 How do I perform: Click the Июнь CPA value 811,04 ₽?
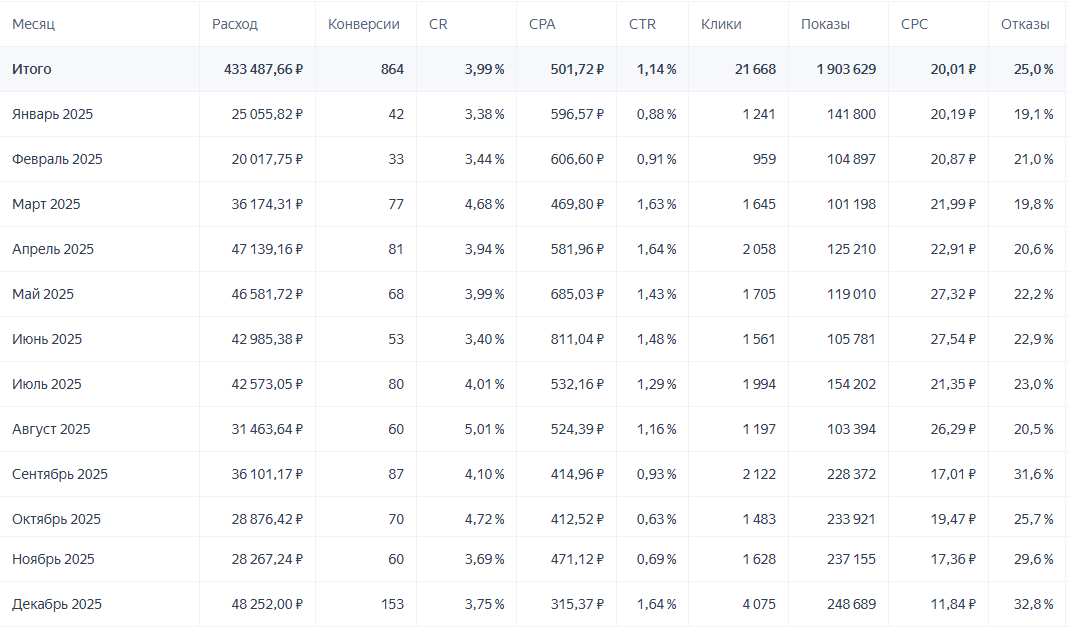576,339
